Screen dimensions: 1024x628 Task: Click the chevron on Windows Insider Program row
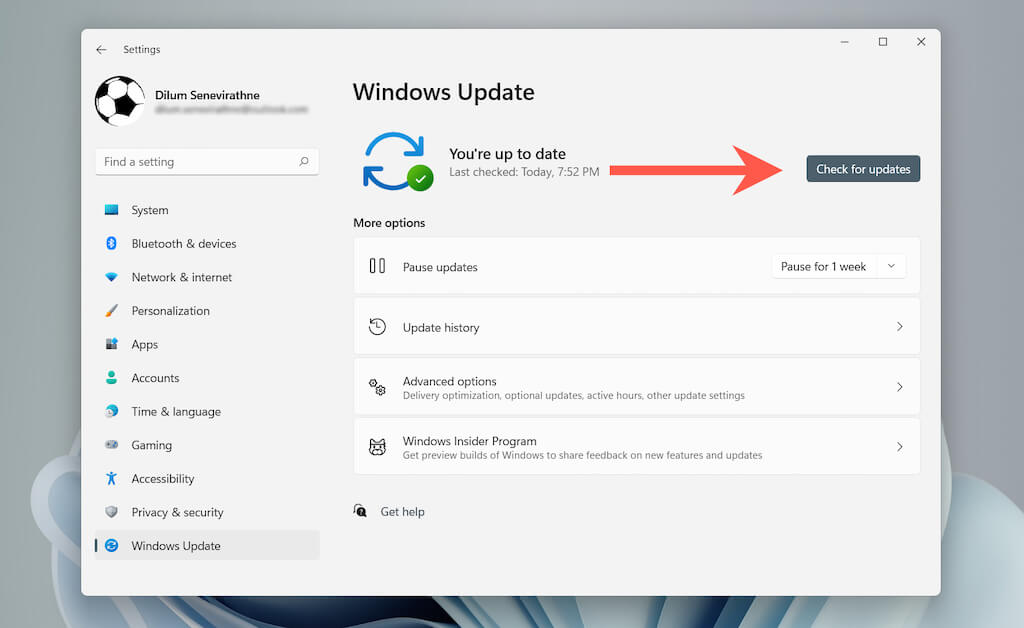tap(900, 447)
